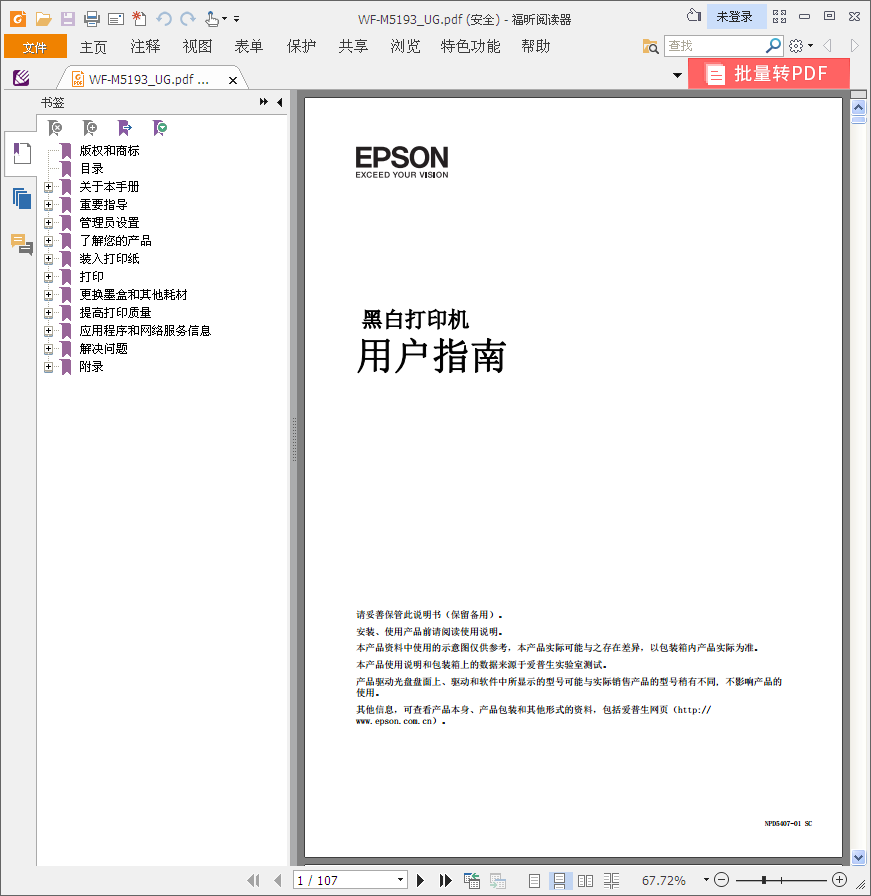Click the bookmark options dropdown icon
The width and height of the screenshot is (871, 896).
click(x=160, y=128)
